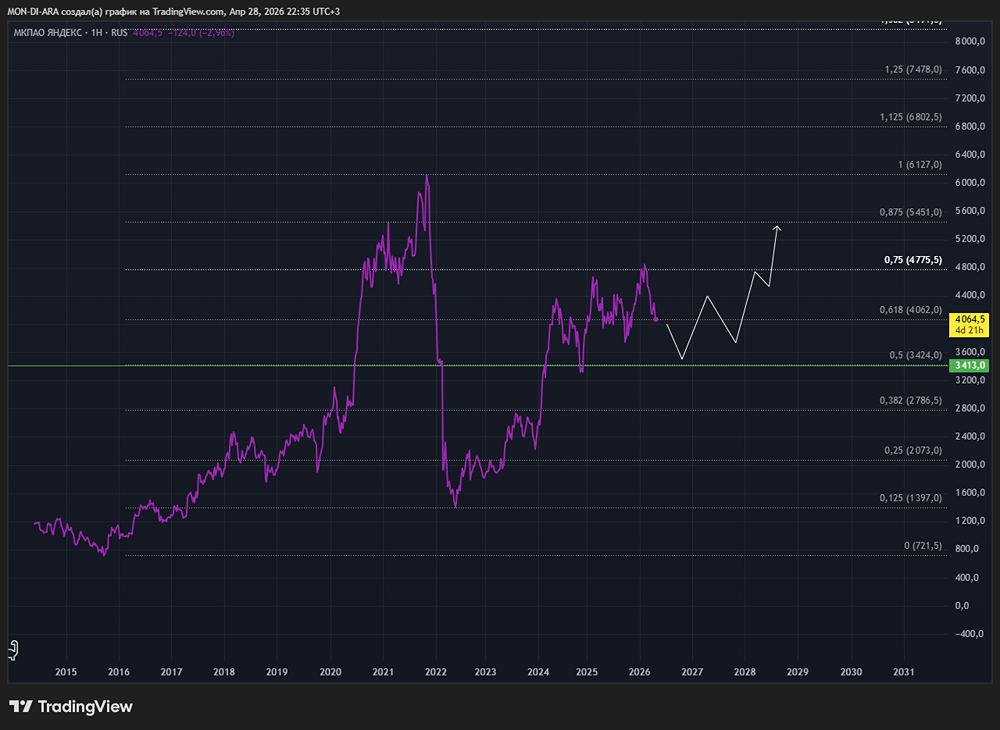
Task: Click the 2027 label on the time axis
Action: pyautogui.click(x=692, y=672)
